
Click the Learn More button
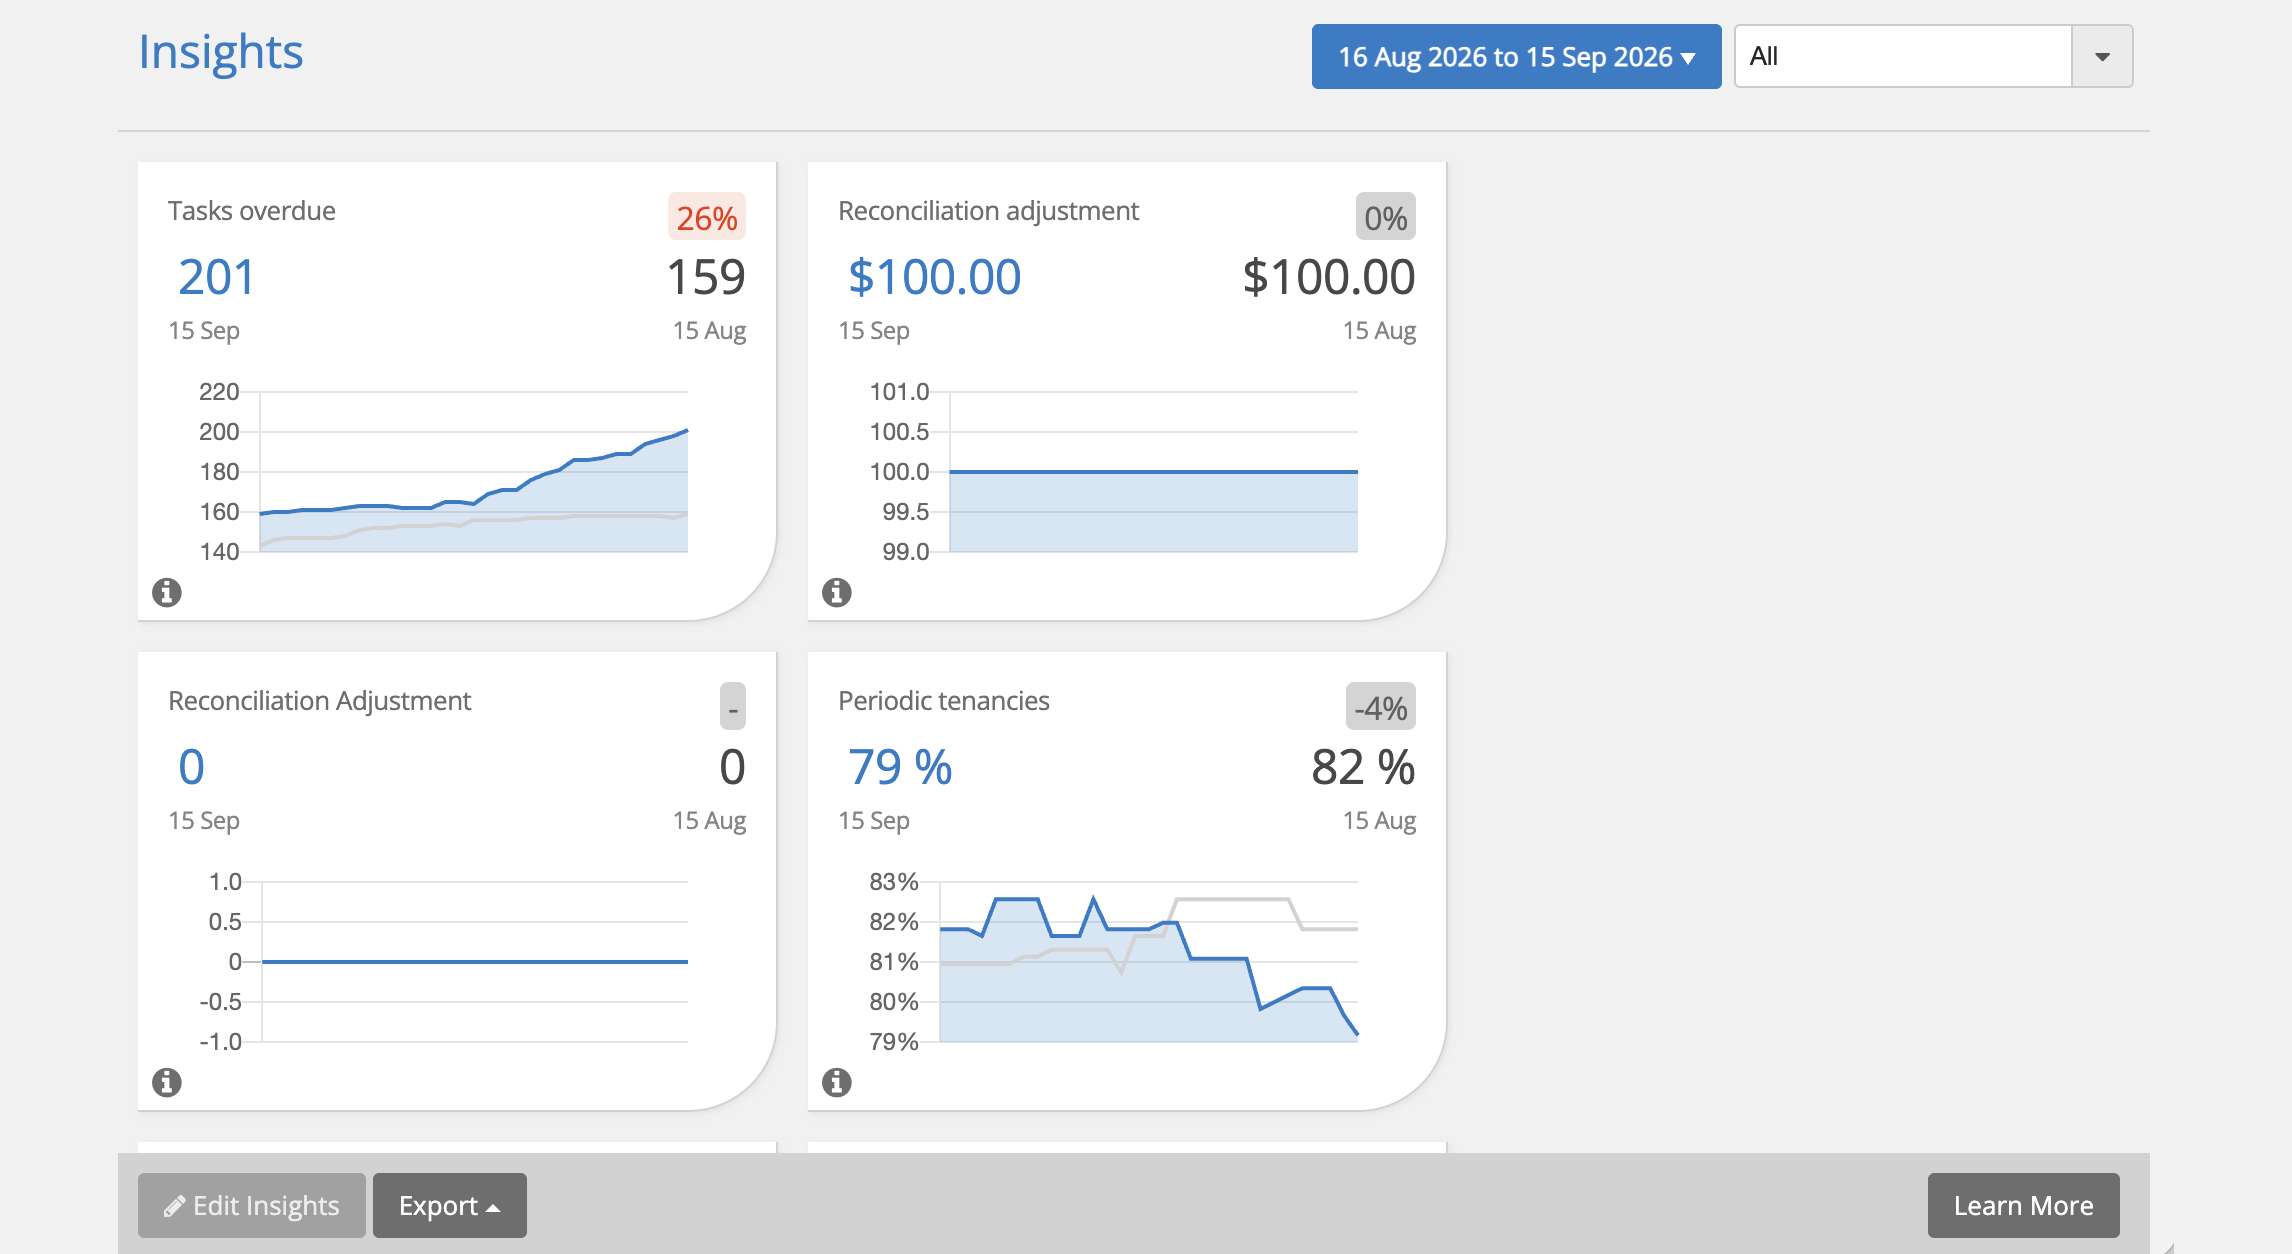point(2023,1205)
